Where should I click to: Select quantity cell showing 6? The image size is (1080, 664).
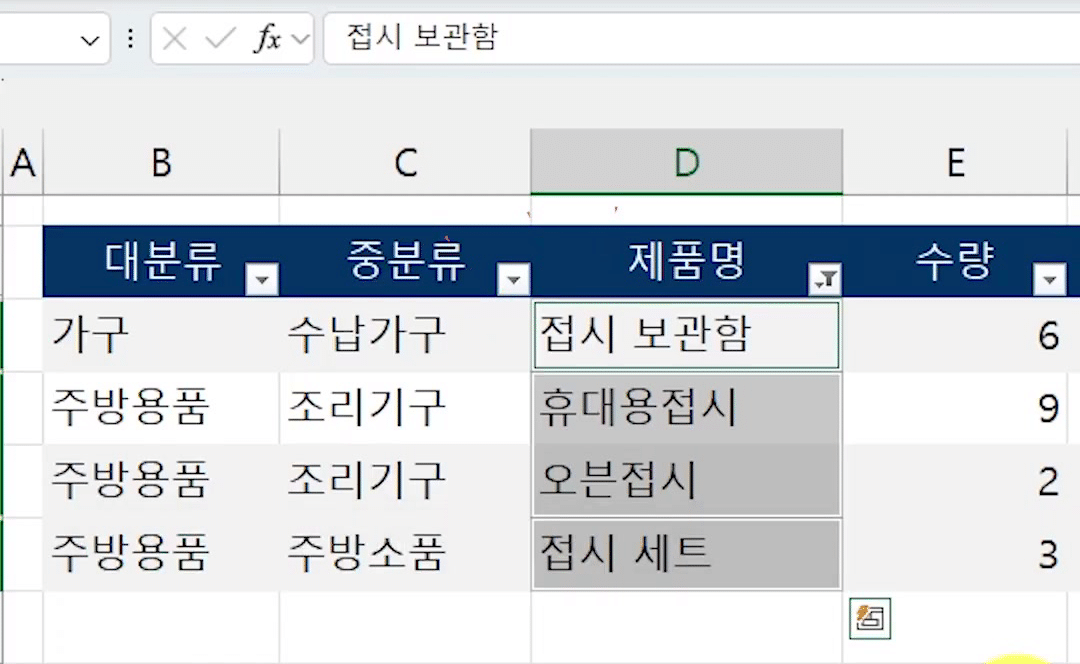[956, 335]
